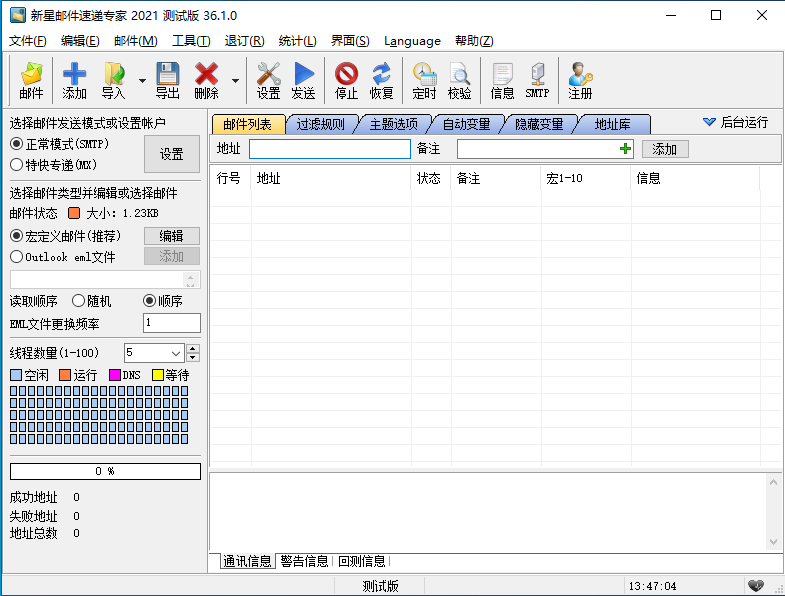Viewport: 785px width, 596px height.
Task: Choose 随机 (Random) reading order
Action: pos(79,301)
